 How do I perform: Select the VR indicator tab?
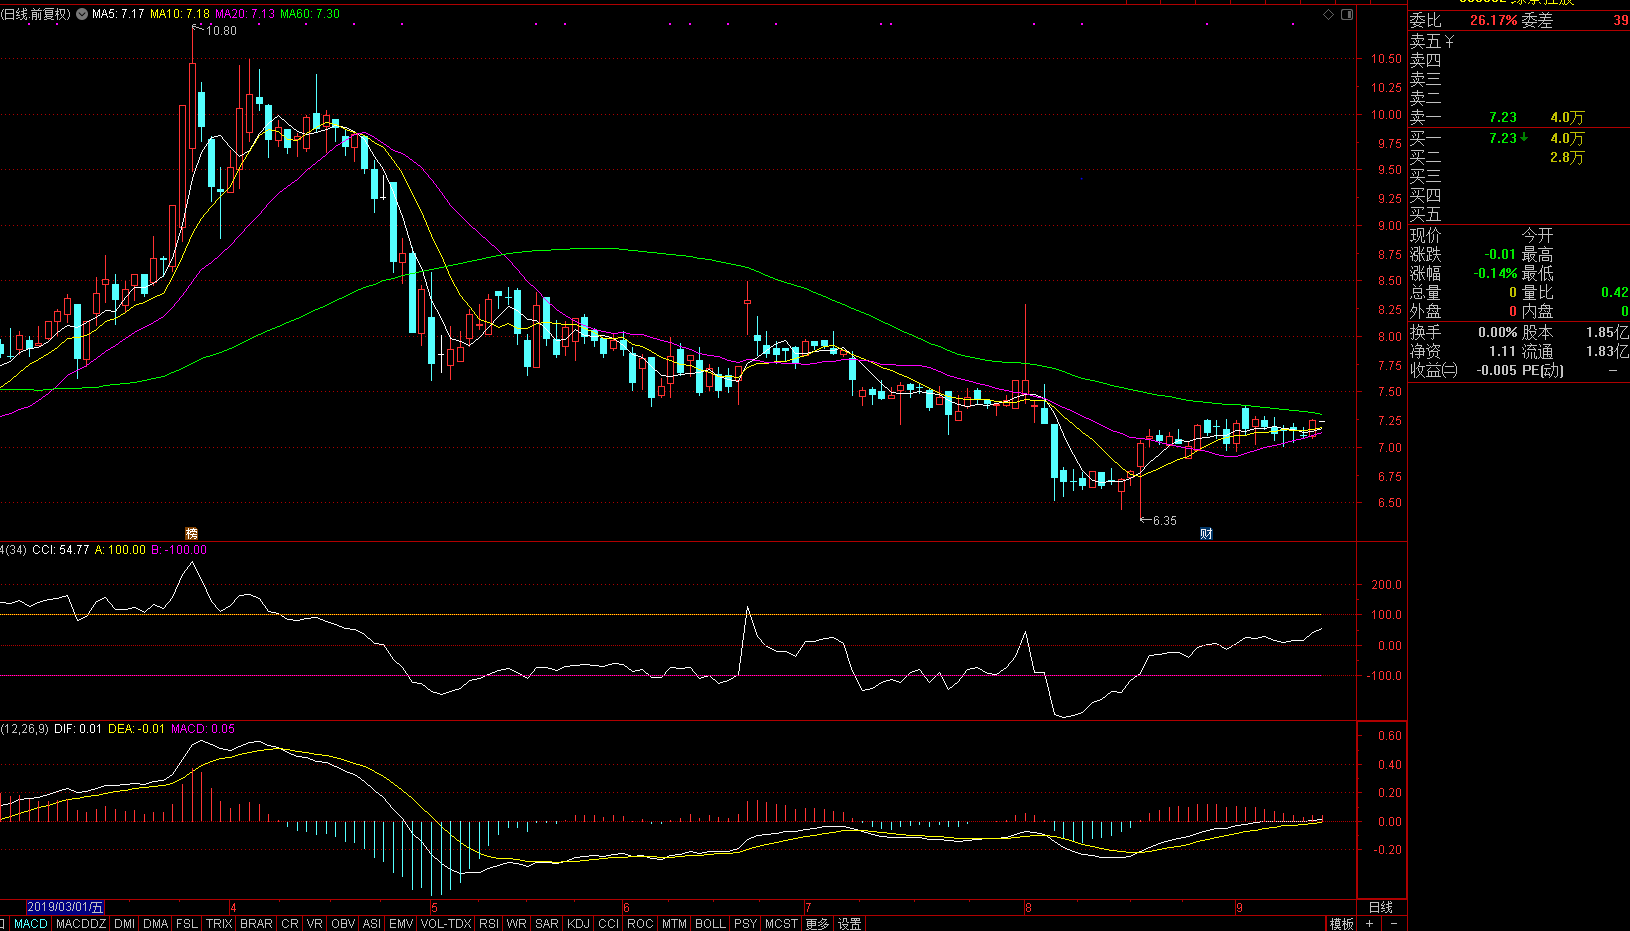tap(314, 924)
